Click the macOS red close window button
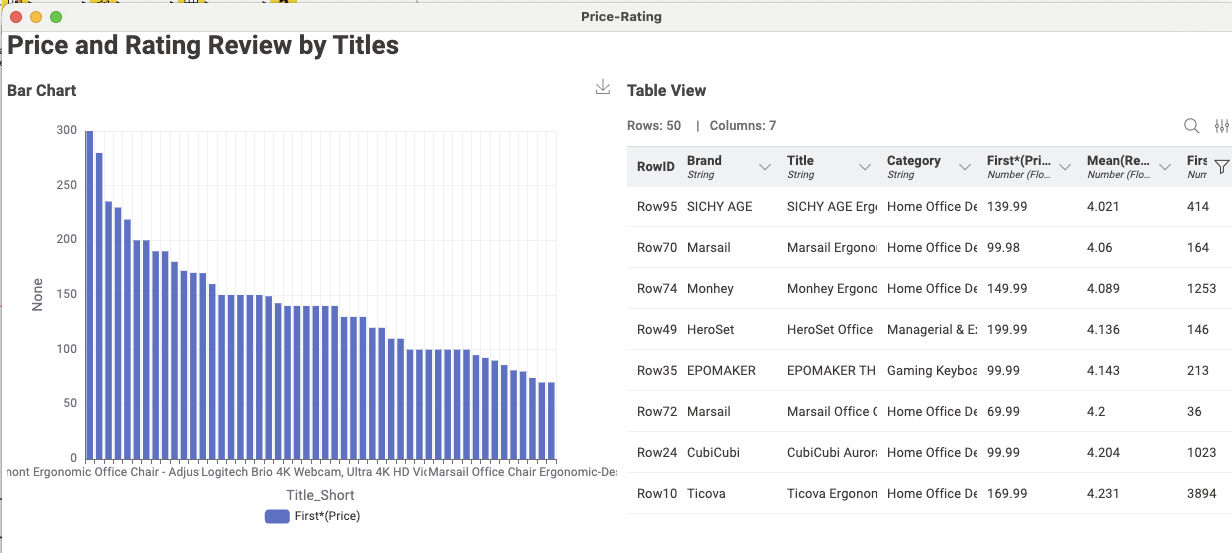The image size is (1232, 553). coord(16,17)
